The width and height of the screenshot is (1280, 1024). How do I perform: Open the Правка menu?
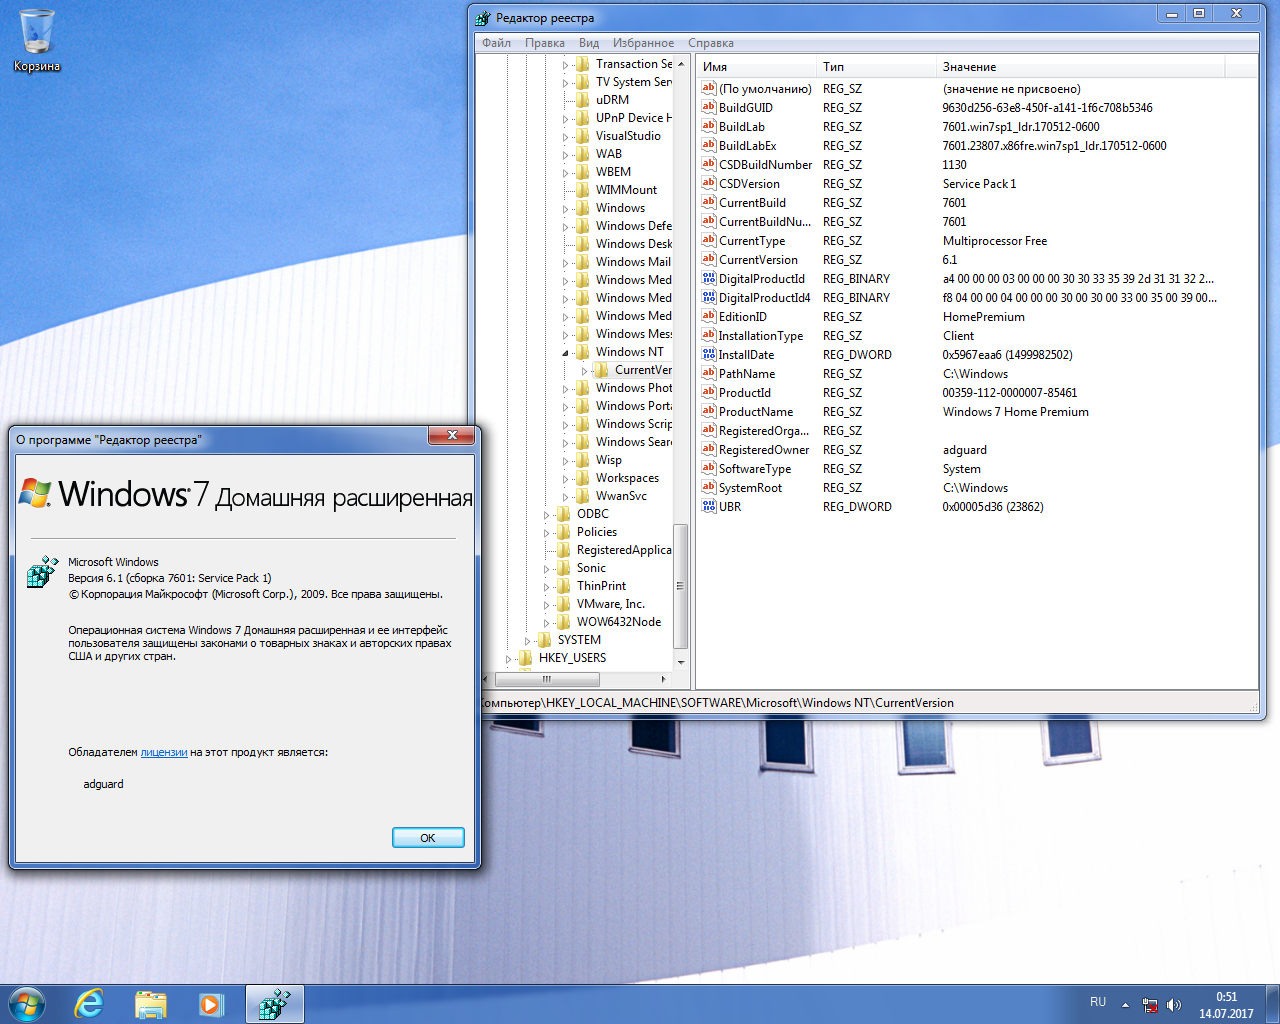click(x=545, y=43)
